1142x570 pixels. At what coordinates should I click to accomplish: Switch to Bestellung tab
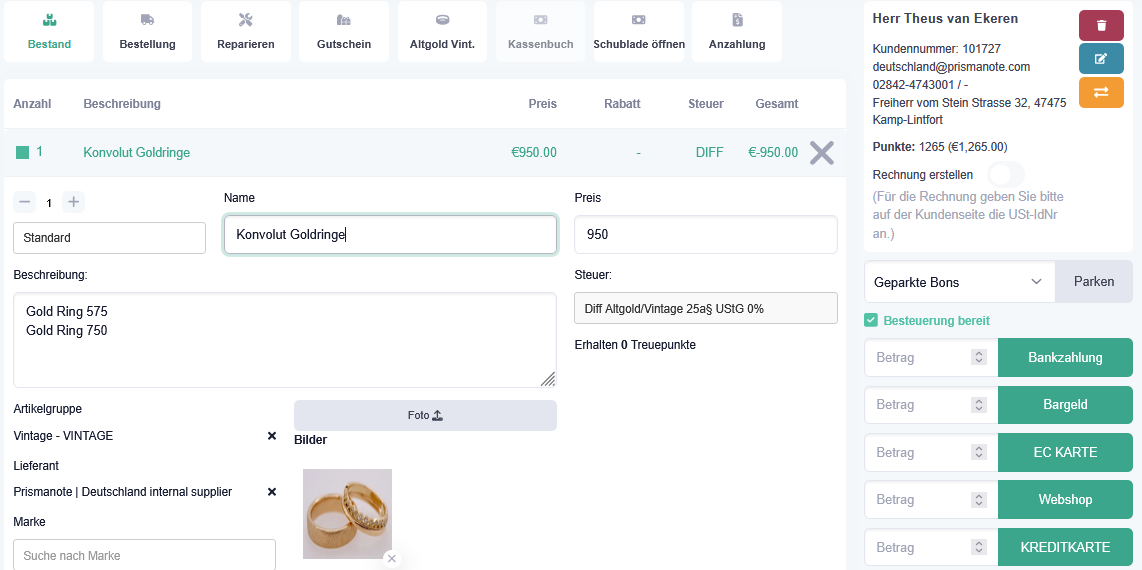[147, 31]
